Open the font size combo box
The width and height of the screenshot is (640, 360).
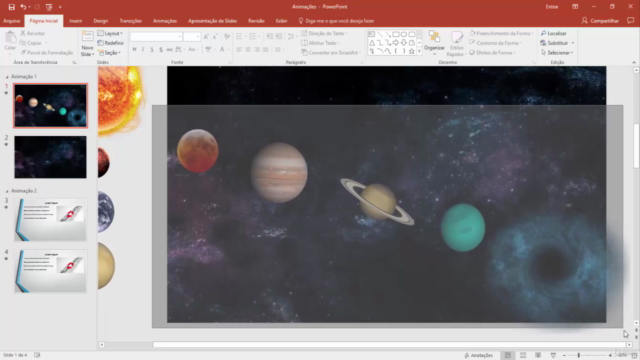tap(192, 37)
